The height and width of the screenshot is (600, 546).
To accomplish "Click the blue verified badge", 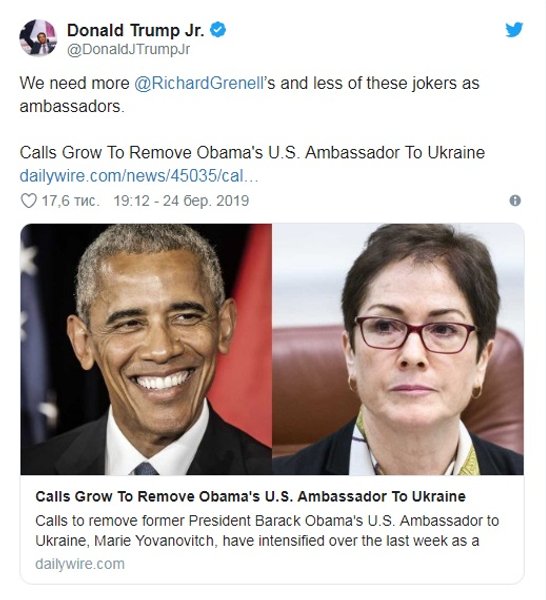I will (218, 30).
